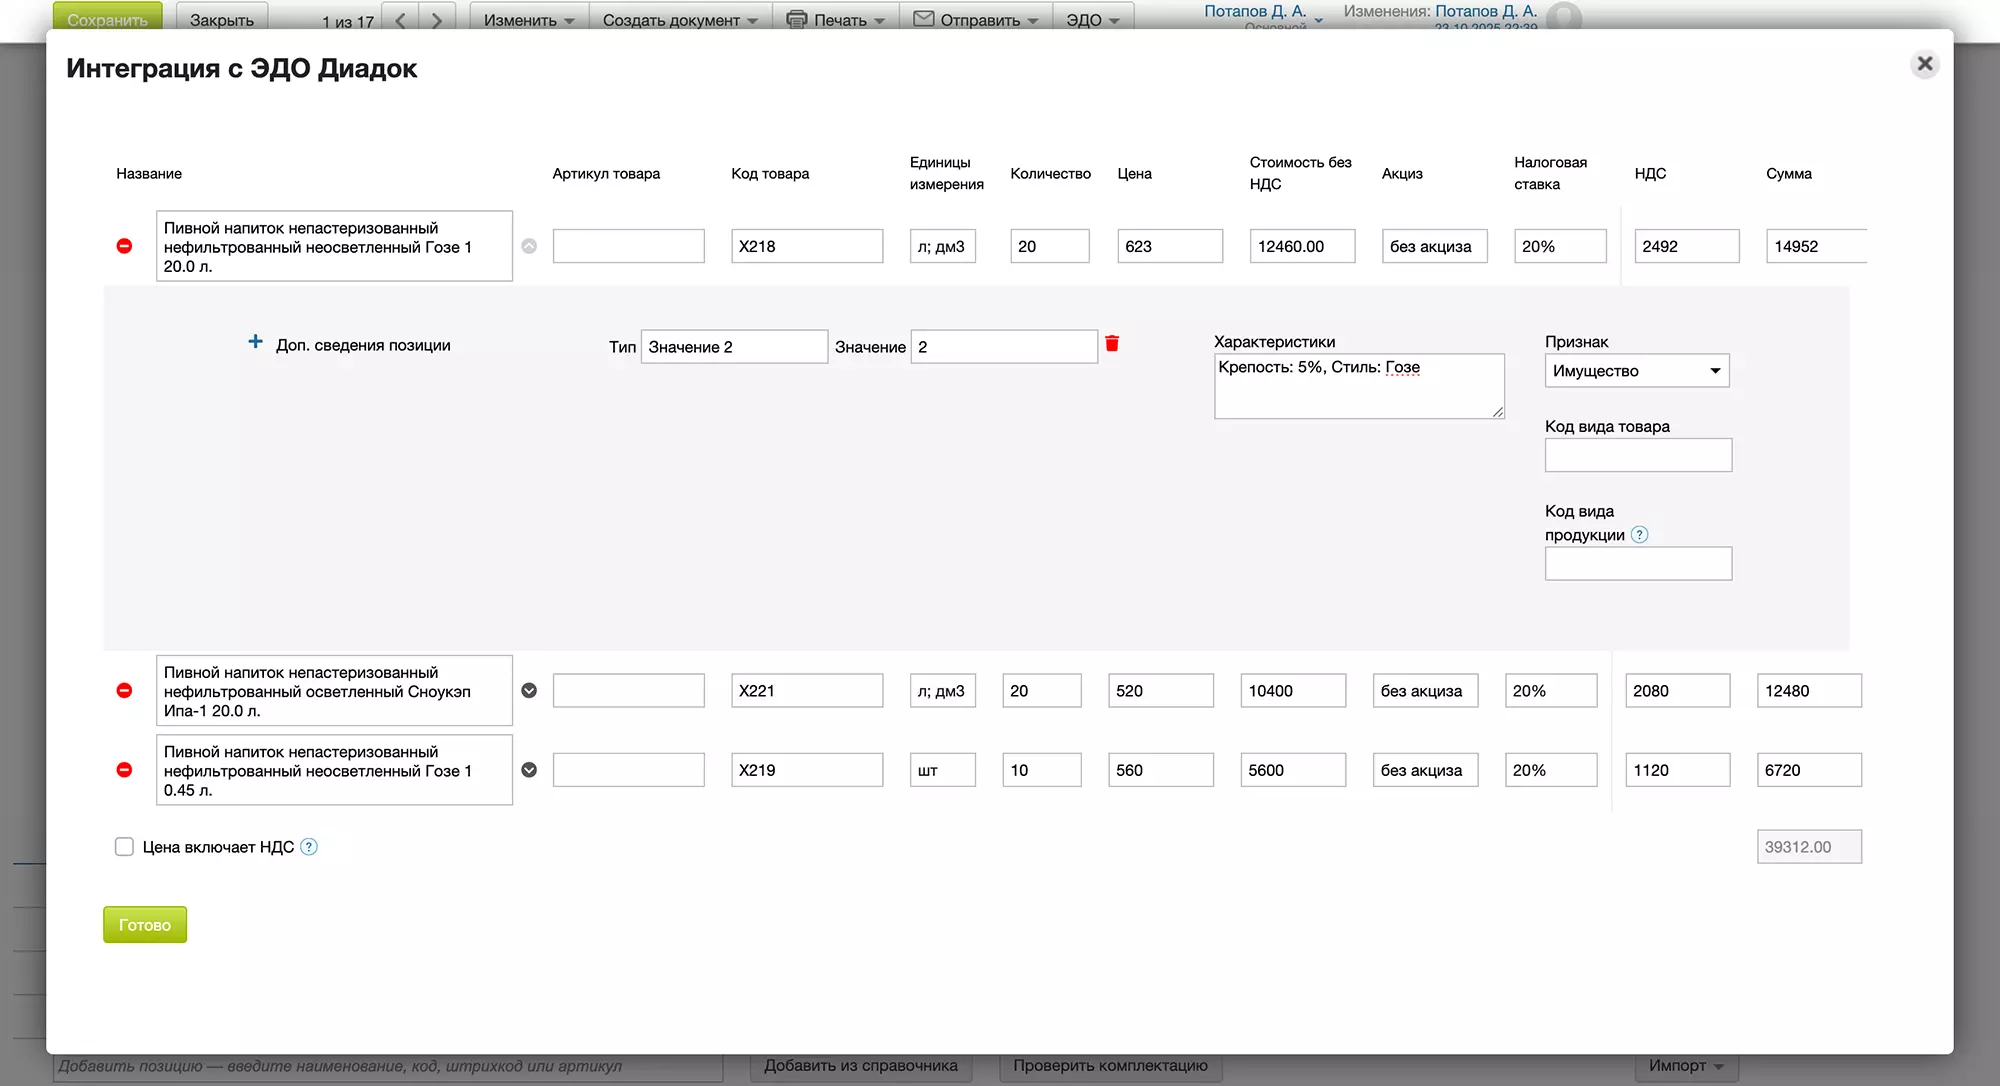Expand details for the Гозе 0.45 л row
2000x1086 pixels.
tap(529, 770)
